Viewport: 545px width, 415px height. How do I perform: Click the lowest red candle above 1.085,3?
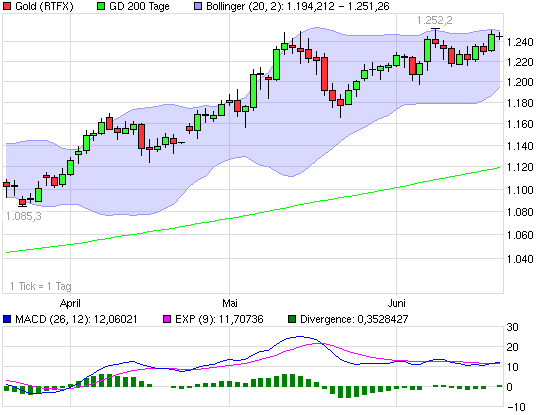tap(22, 202)
